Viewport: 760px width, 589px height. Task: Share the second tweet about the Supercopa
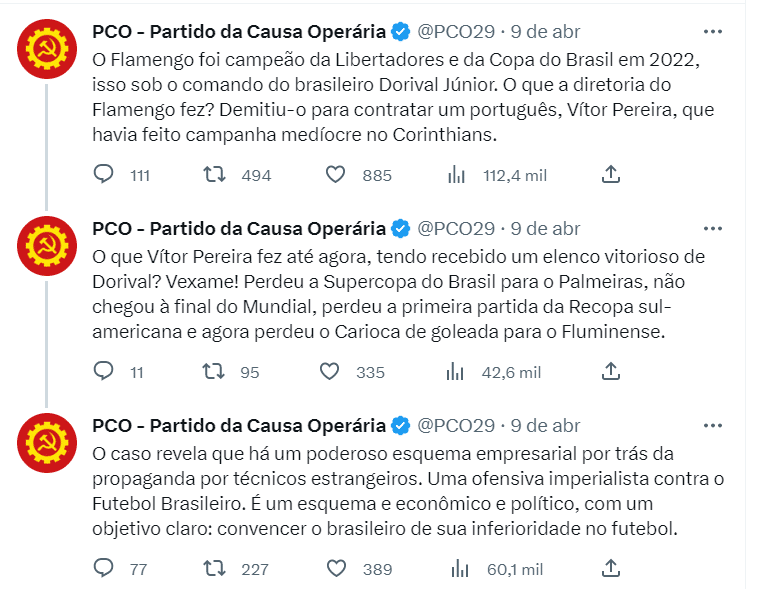coord(611,371)
